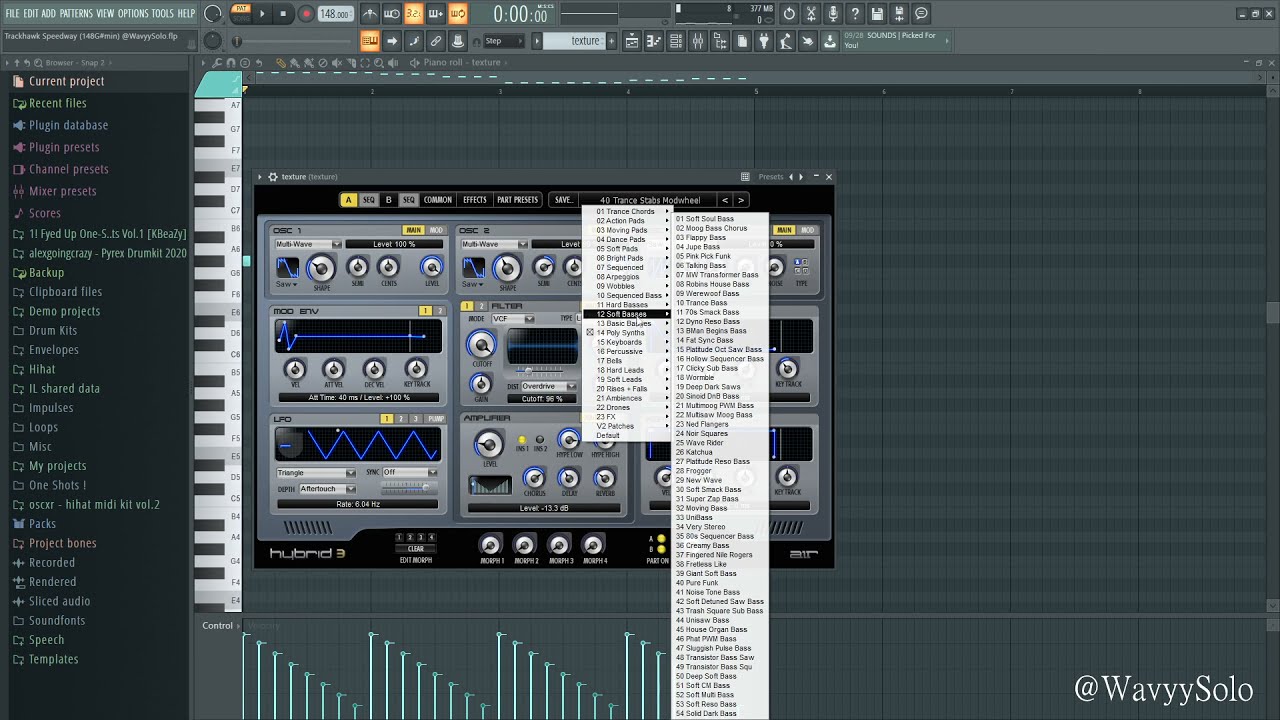Click the CLEAR button under Edit Morph

(415, 548)
